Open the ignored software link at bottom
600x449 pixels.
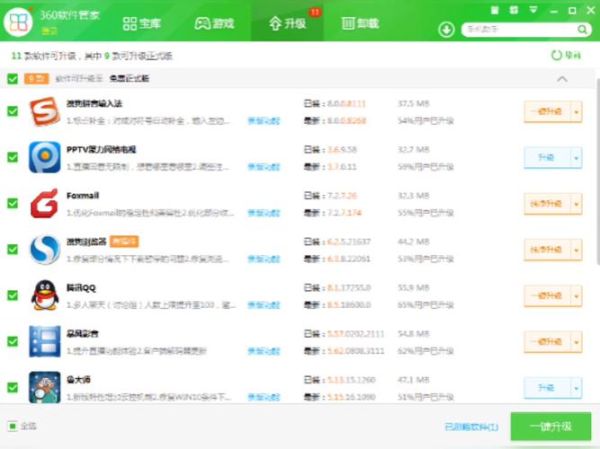click(471, 426)
